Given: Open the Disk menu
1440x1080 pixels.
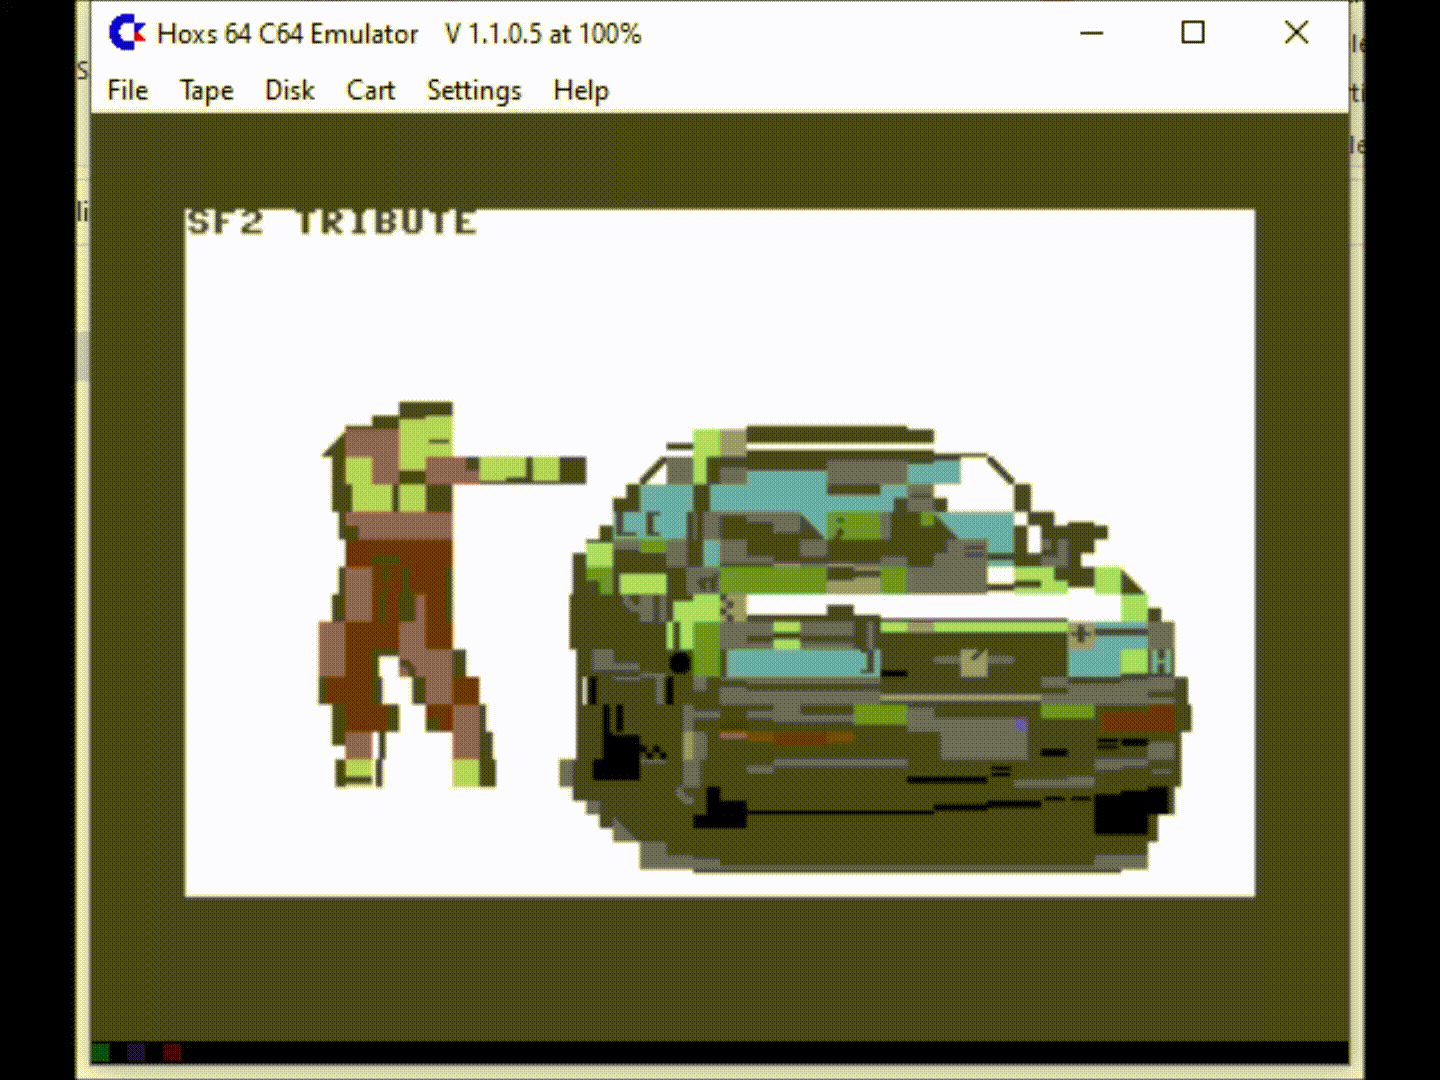Looking at the screenshot, I should (x=290, y=91).
